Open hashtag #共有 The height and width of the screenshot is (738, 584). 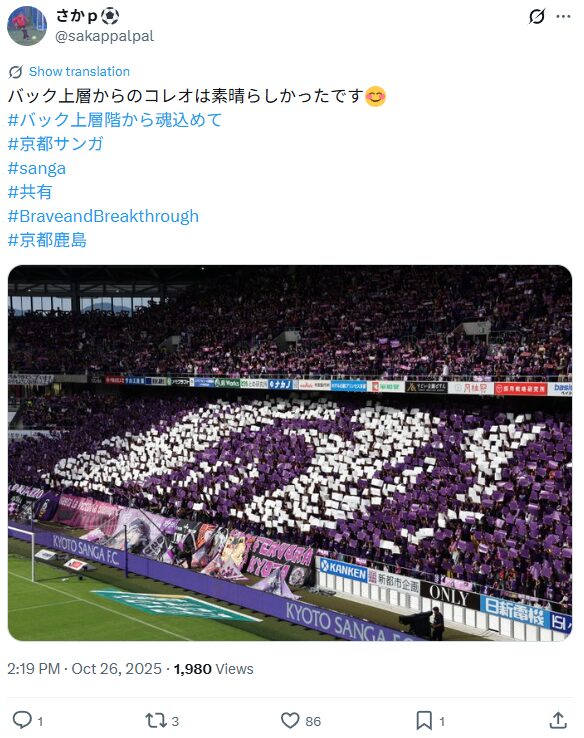(30, 192)
